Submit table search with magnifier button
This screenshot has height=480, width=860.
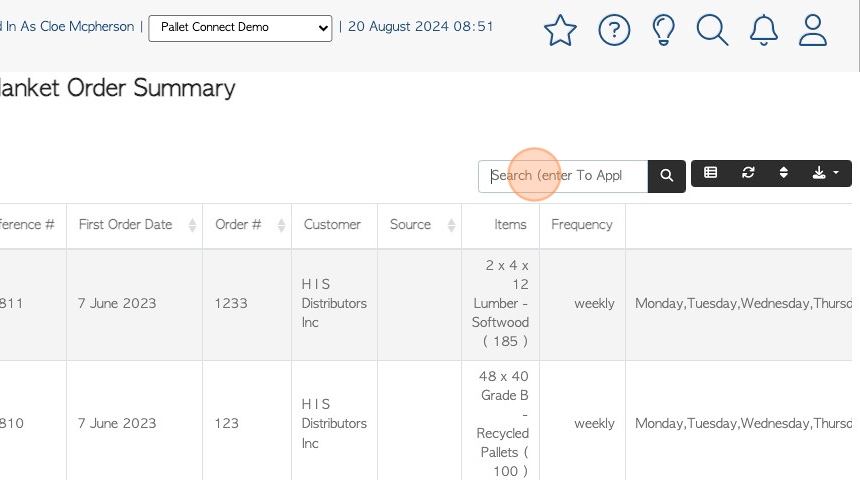(x=666, y=176)
